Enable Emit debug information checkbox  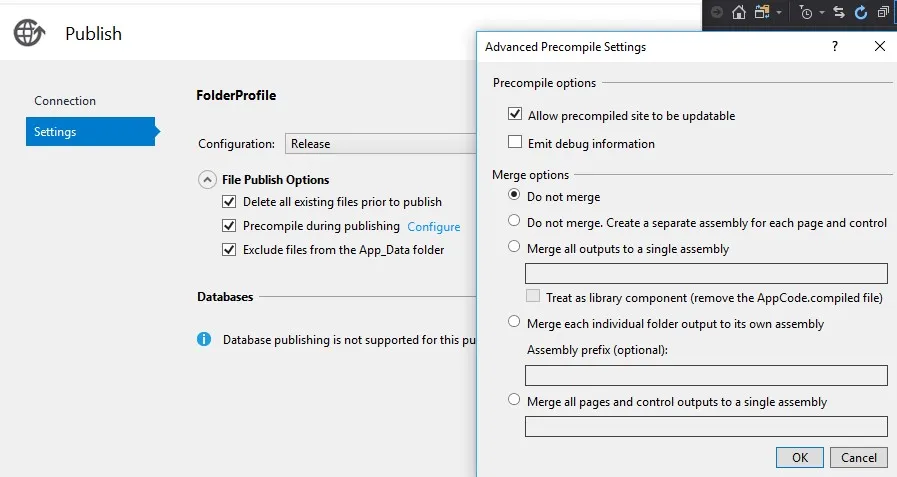point(515,144)
